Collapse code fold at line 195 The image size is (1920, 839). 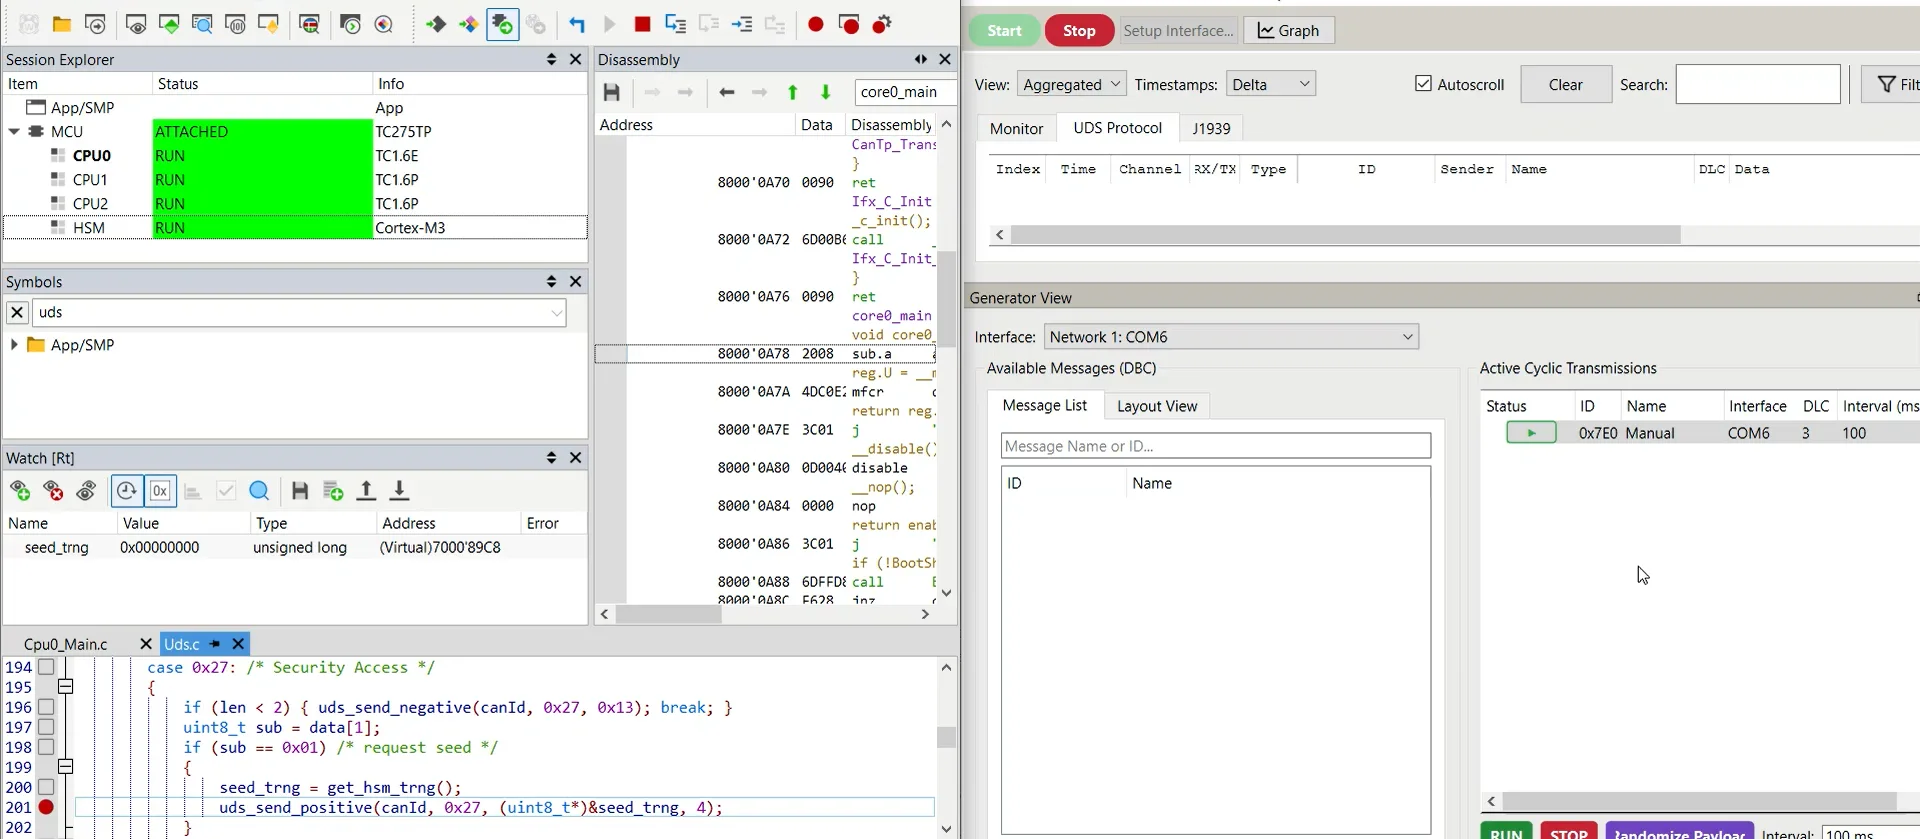tap(66, 687)
